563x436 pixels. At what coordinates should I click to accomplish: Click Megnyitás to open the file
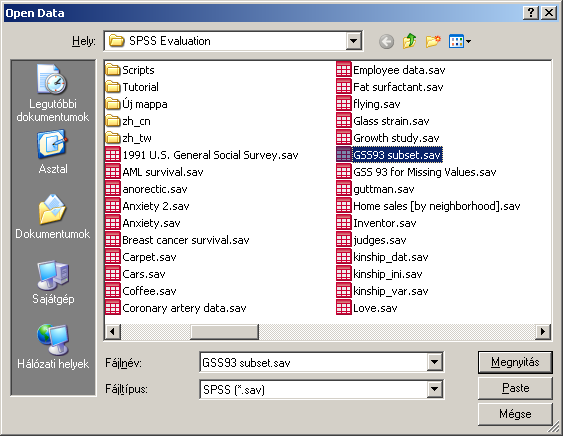tap(515, 362)
